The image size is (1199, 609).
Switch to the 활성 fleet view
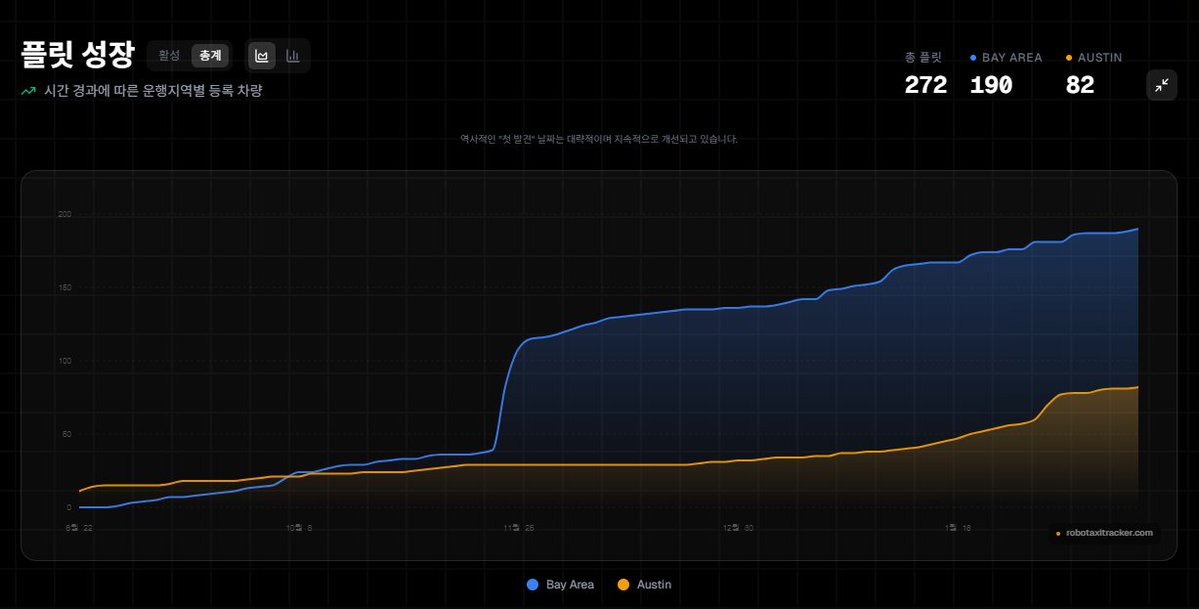click(169, 56)
